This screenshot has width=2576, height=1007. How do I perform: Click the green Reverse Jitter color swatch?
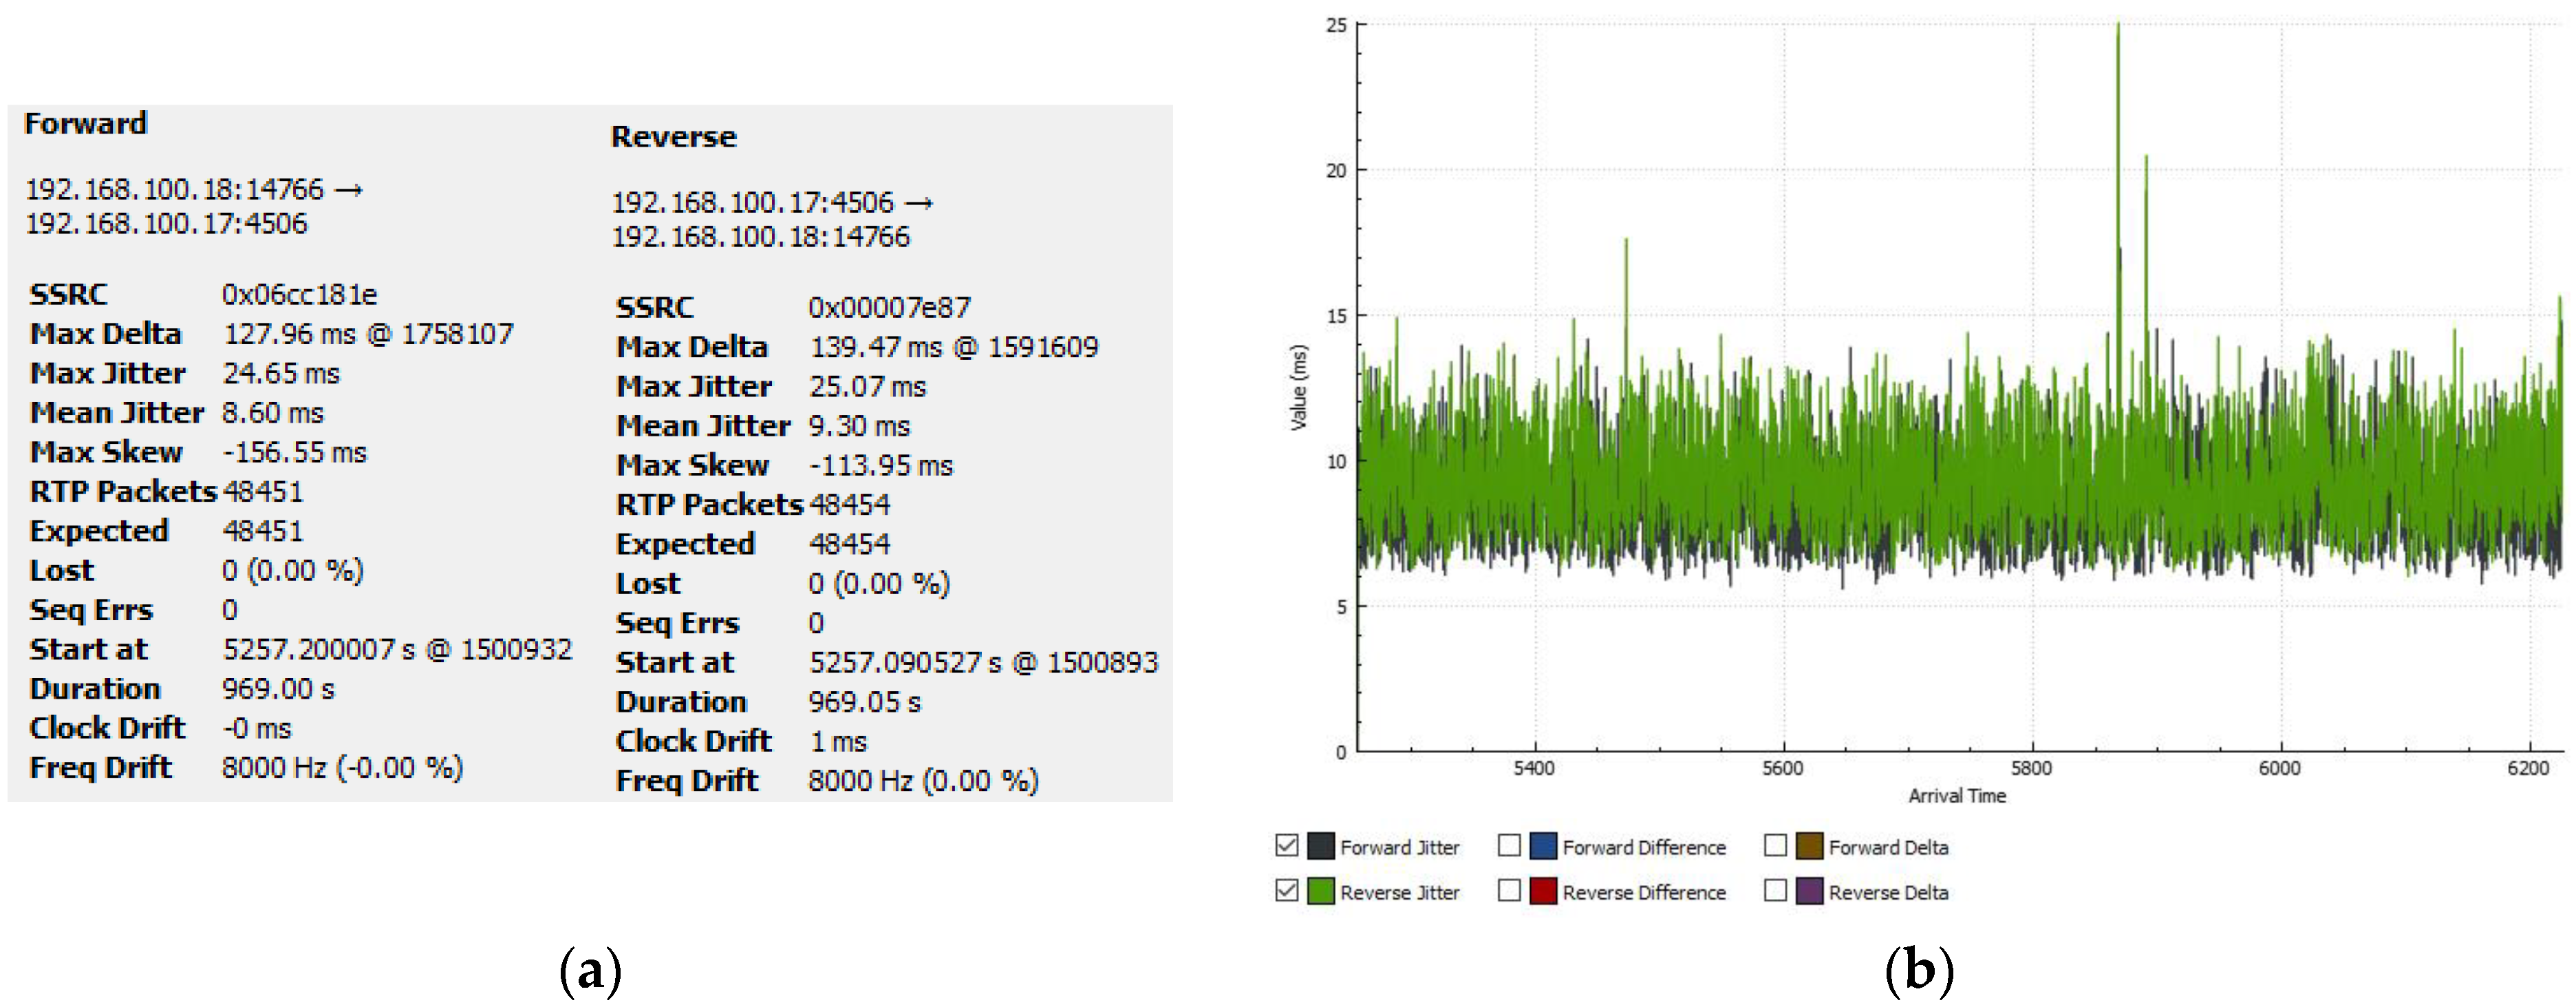[1321, 891]
